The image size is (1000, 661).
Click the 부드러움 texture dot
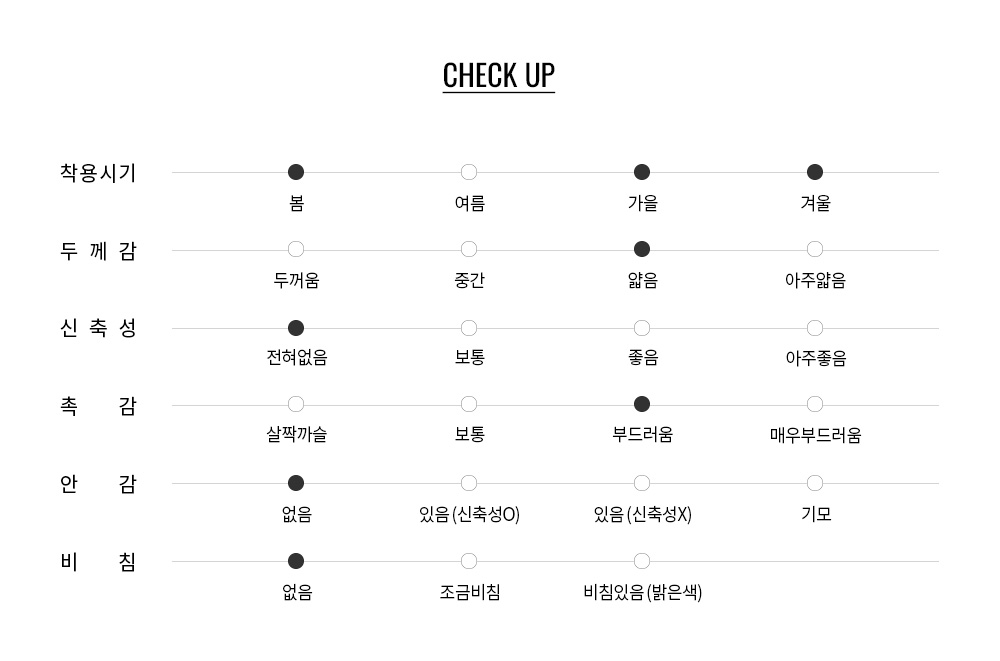pyautogui.click(x=642, y=404)
